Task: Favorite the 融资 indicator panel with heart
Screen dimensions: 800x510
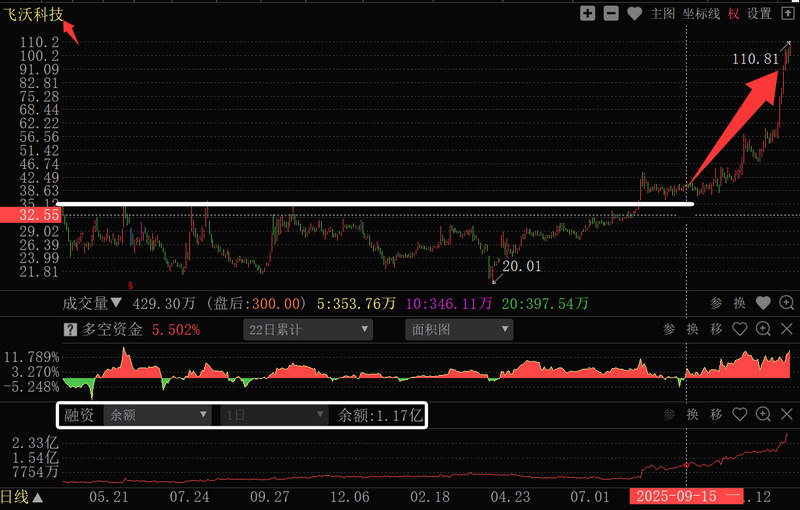Action: tap(740, 414)
